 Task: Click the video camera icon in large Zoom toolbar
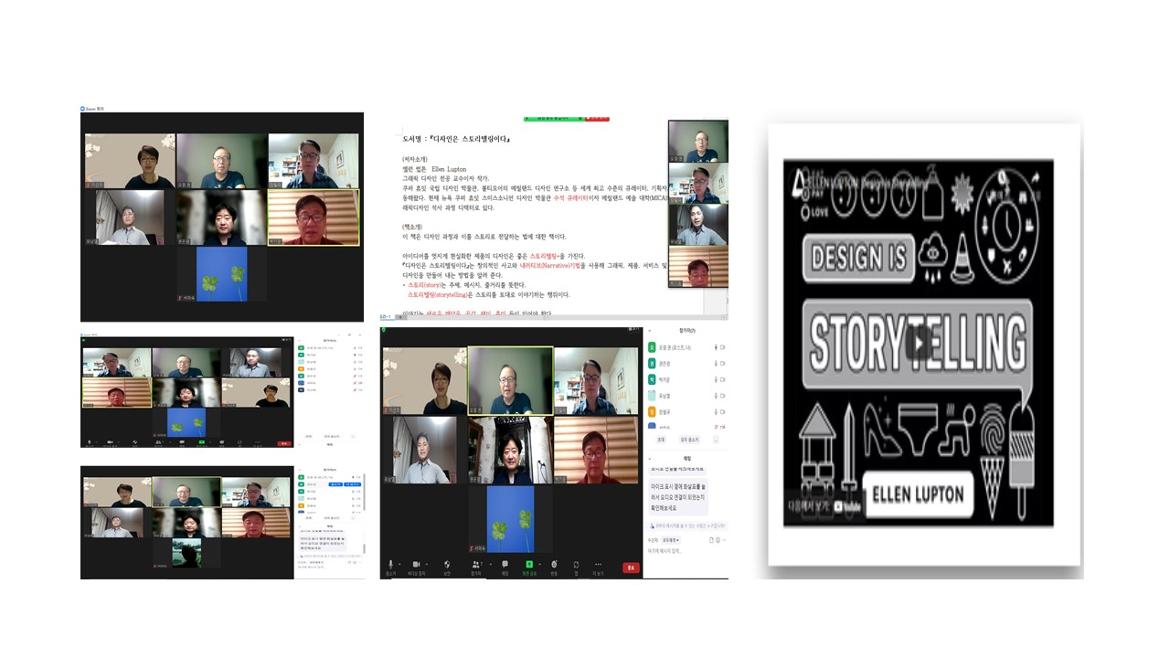416,565
